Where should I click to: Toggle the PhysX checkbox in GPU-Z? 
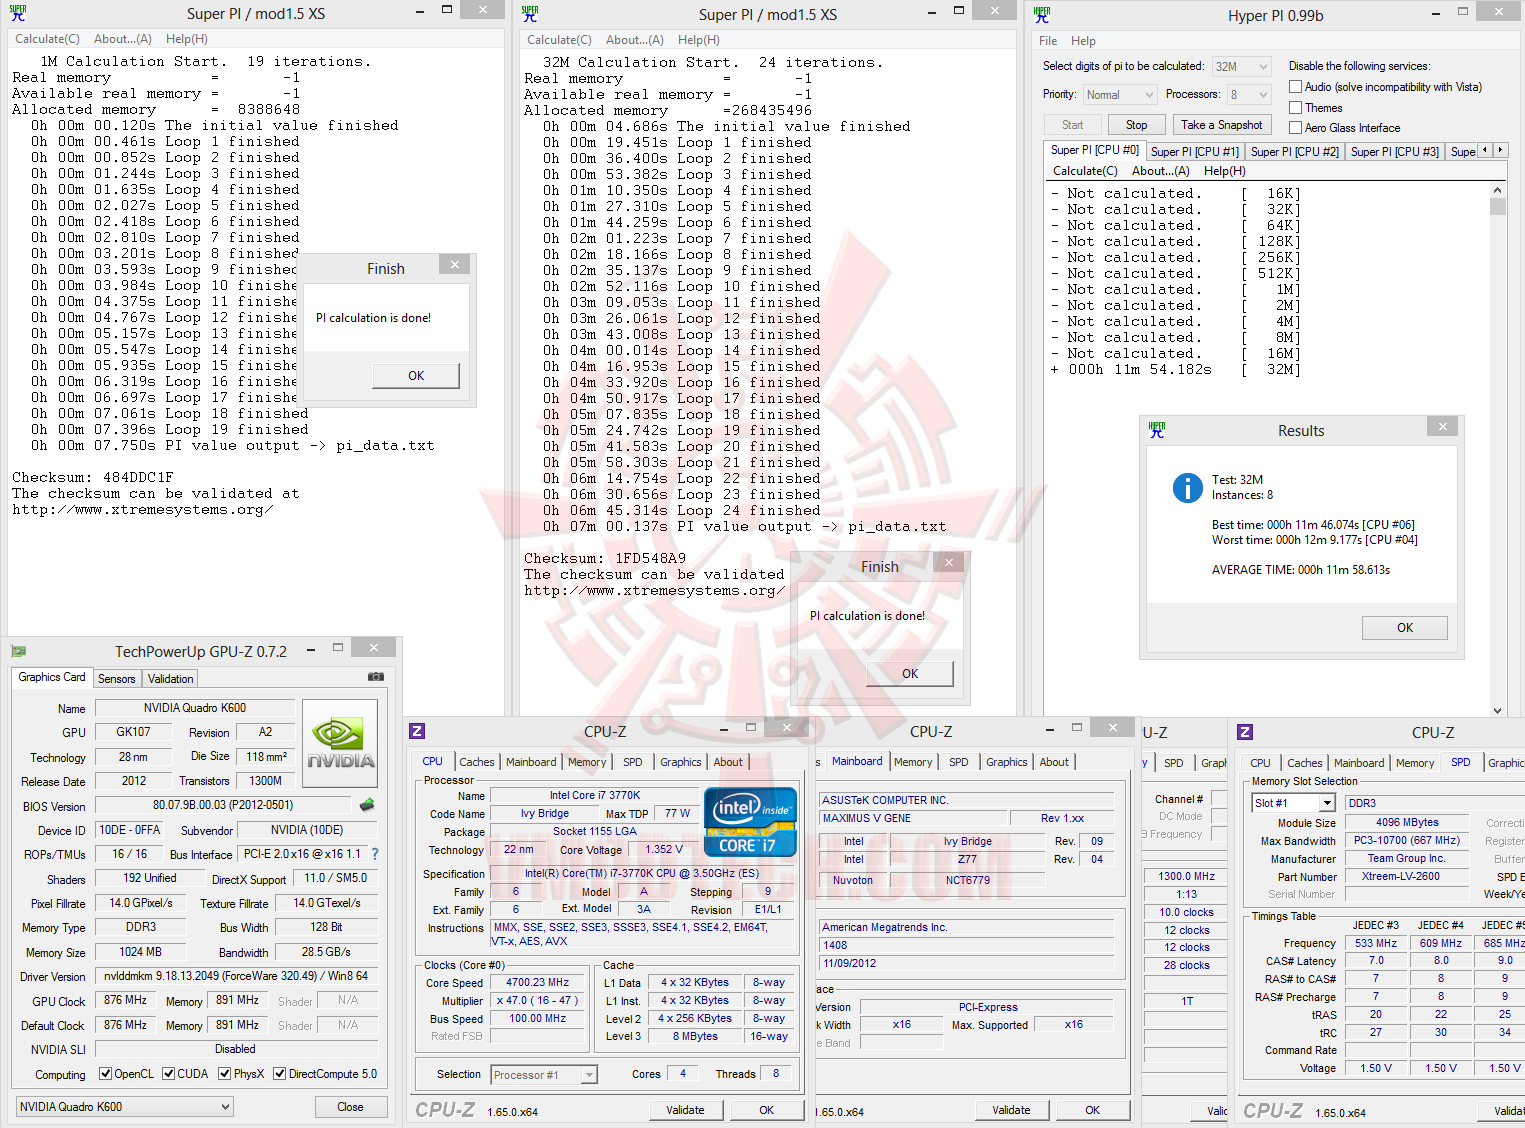[x=224, y=1074]
